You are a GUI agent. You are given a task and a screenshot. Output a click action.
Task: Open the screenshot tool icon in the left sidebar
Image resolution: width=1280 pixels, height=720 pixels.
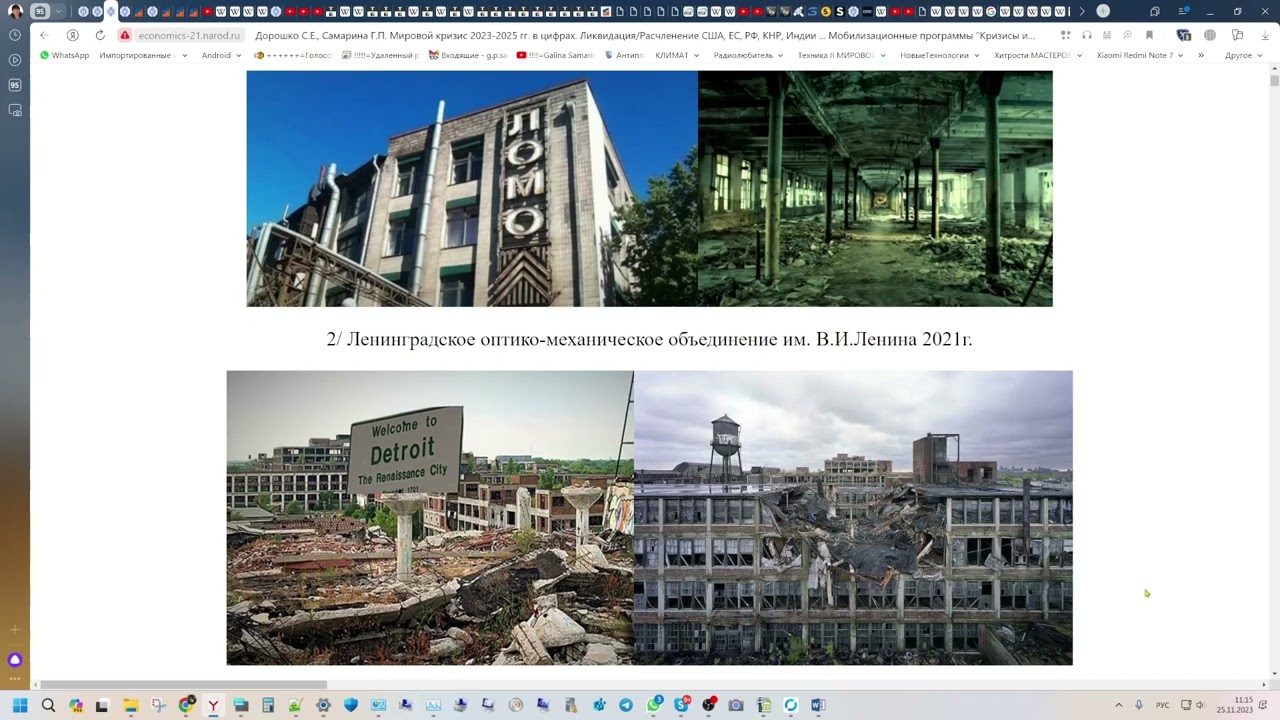pyautogui.click(x=15, y=110)
